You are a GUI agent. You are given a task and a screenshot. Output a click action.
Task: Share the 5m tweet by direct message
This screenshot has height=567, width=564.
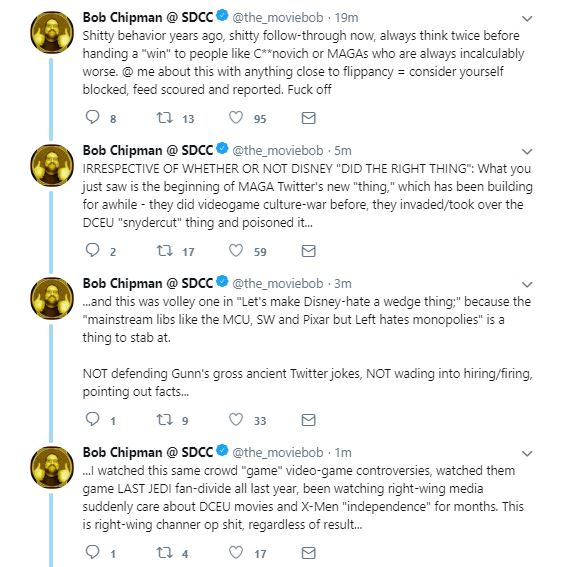308,251
